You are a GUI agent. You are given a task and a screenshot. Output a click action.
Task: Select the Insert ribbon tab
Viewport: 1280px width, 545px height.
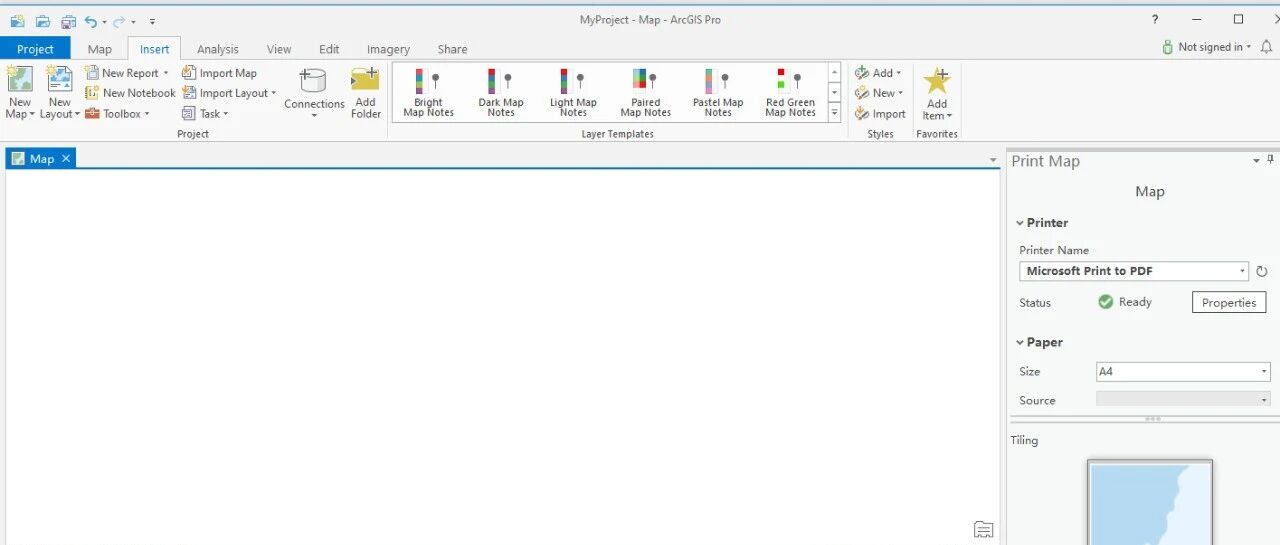154,49
